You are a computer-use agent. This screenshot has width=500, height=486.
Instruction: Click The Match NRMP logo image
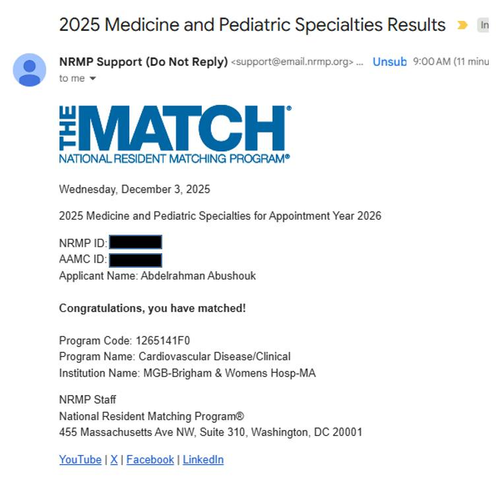pos(175,134)
